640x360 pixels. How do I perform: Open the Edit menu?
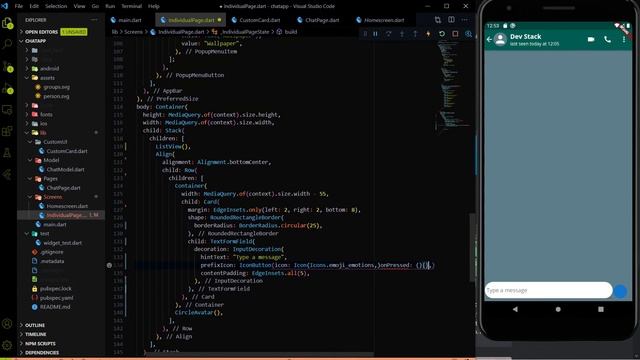coord(34,6)
